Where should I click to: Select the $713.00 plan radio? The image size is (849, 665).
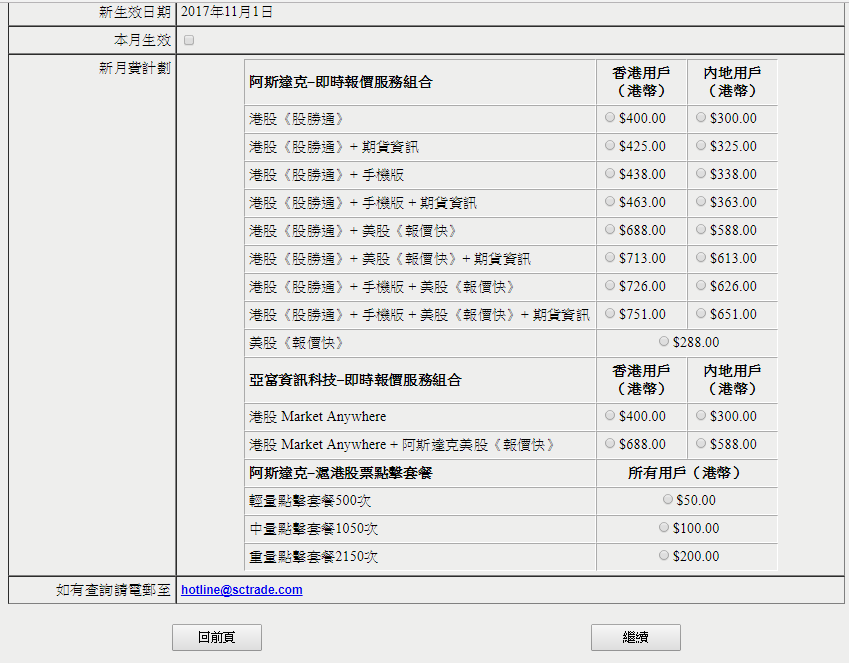[x=610, y=258]
